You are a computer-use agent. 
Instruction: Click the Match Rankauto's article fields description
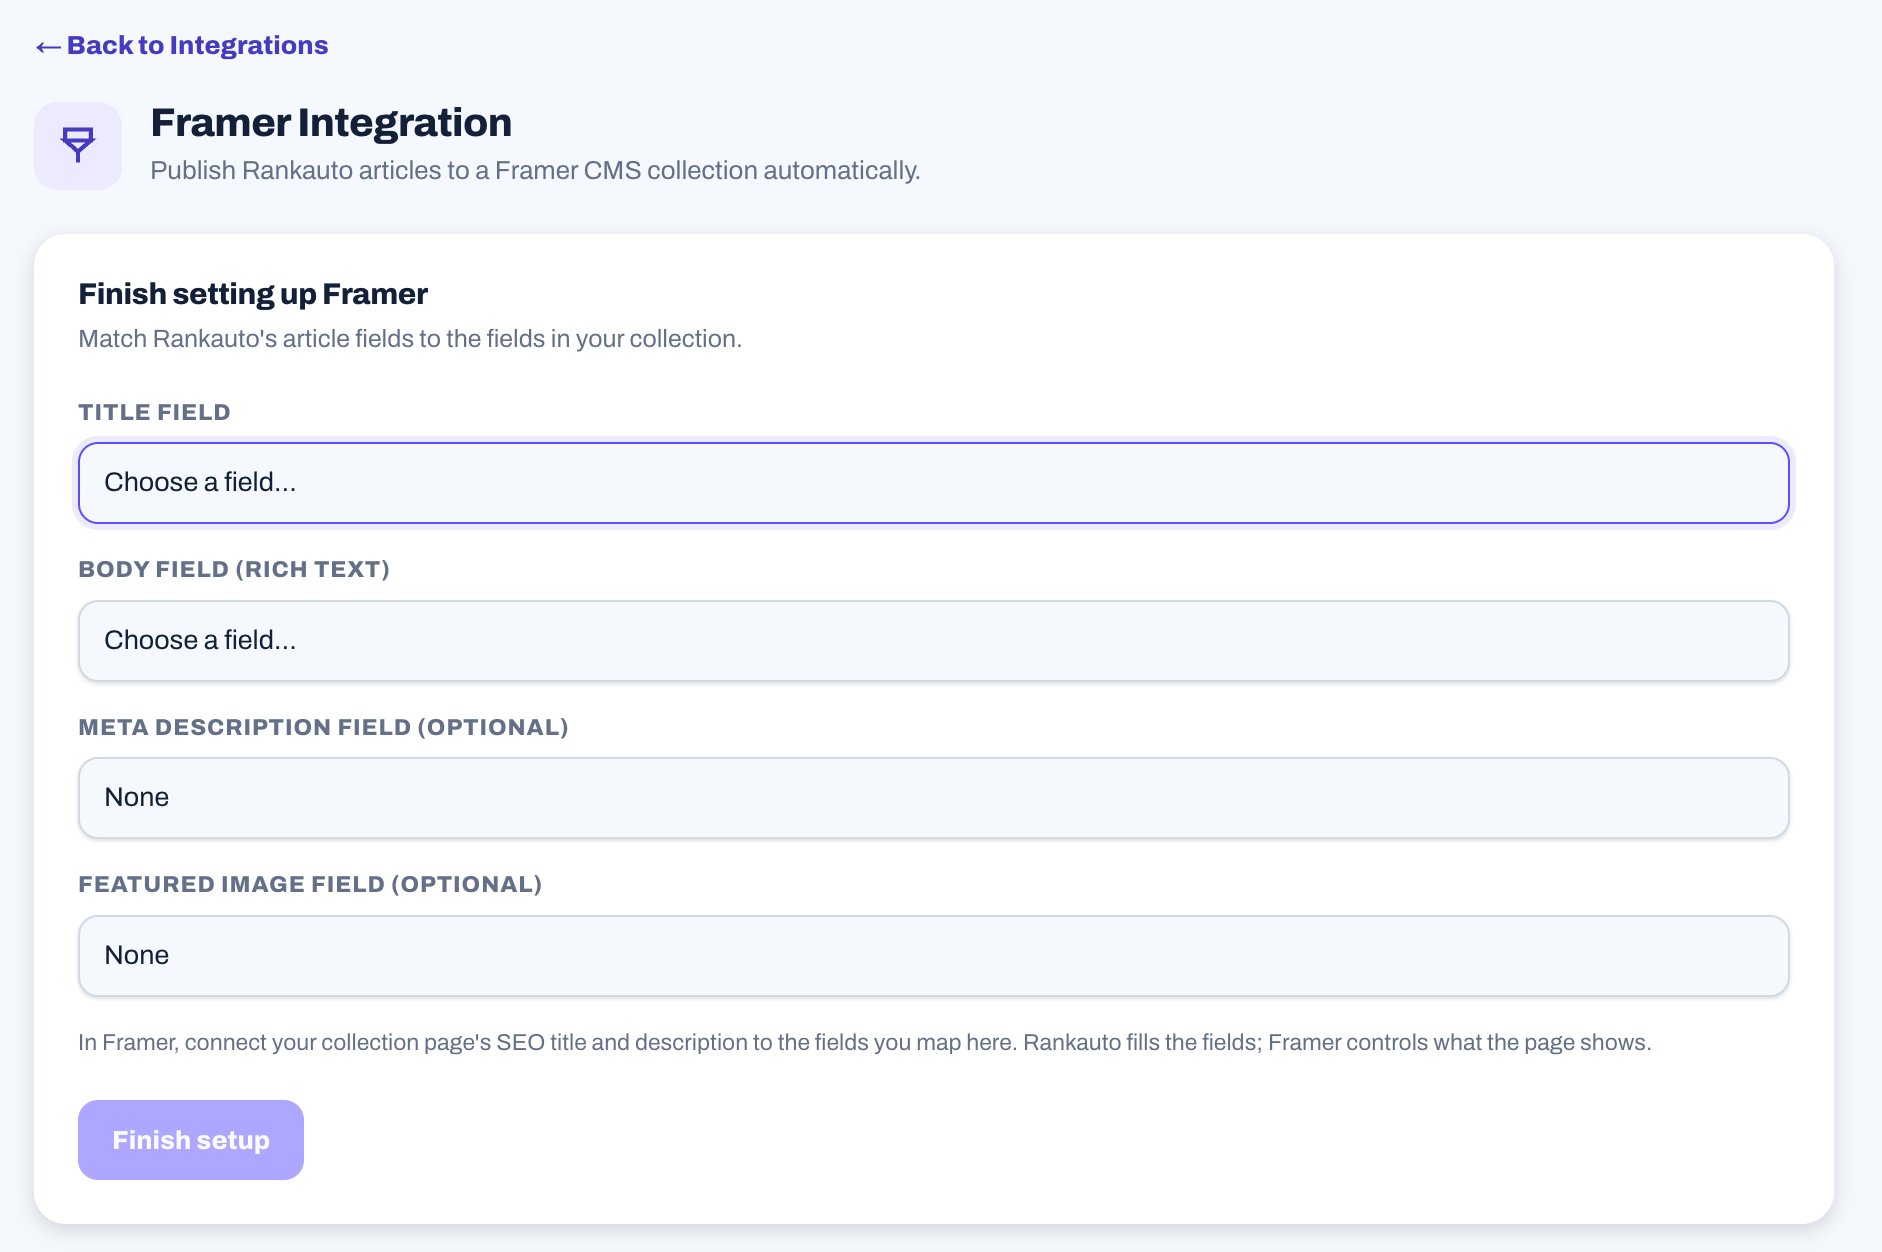pyautogui.click(x=410, y=339)
